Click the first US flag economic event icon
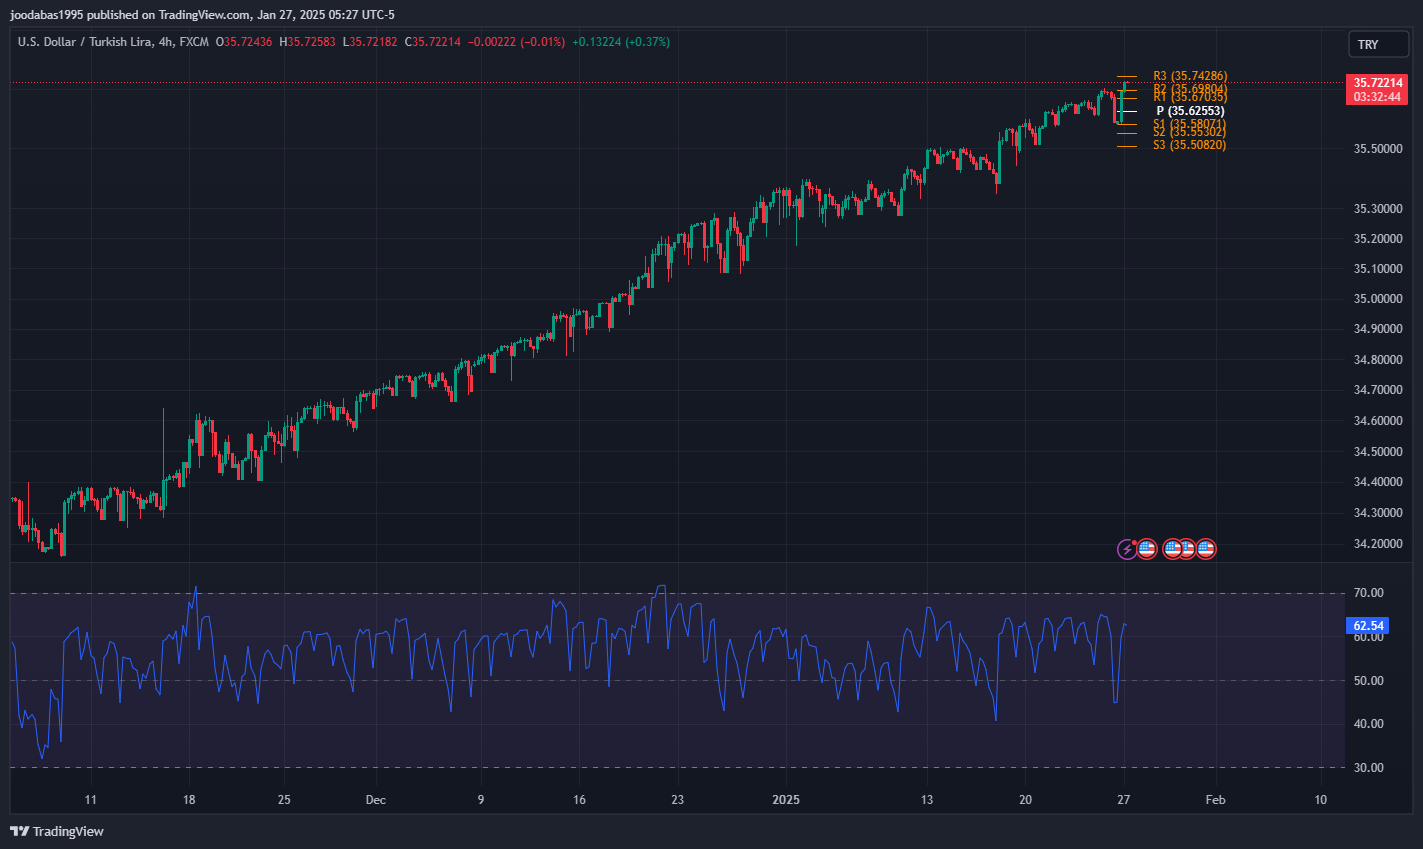The height and width of the screenshot is (849, 1423). tap(1147, 549)
